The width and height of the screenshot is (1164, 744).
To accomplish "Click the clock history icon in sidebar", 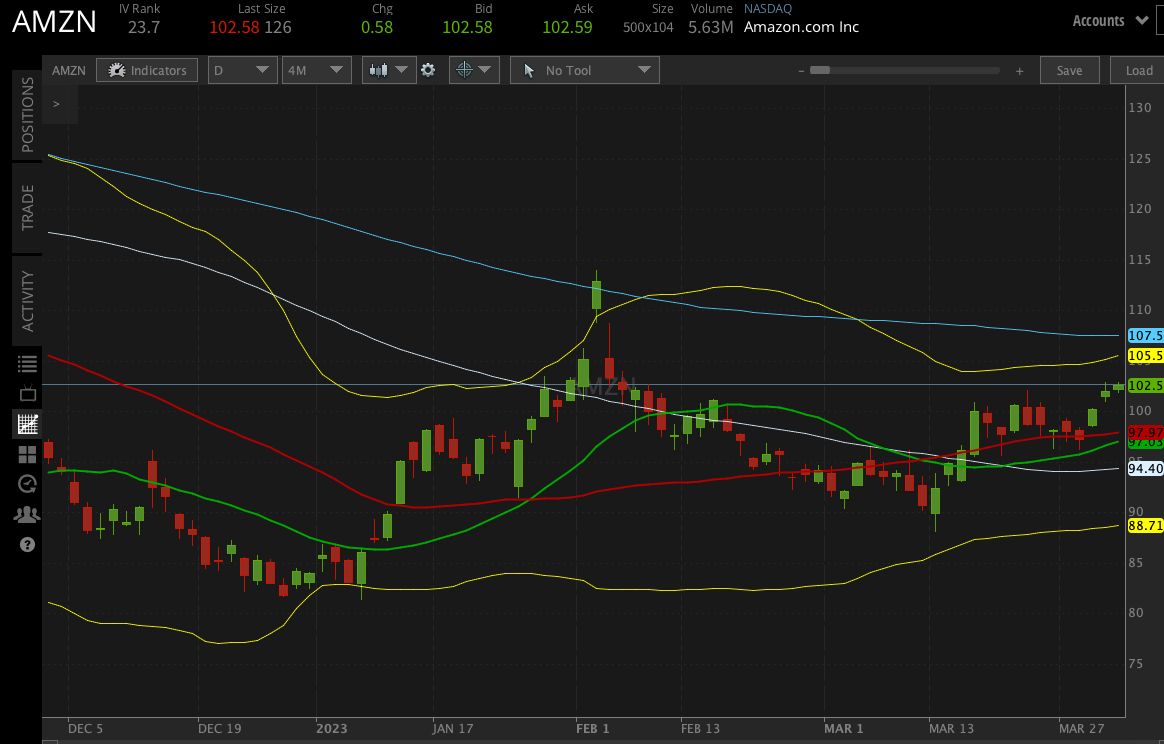I will (x=27, y=484).
